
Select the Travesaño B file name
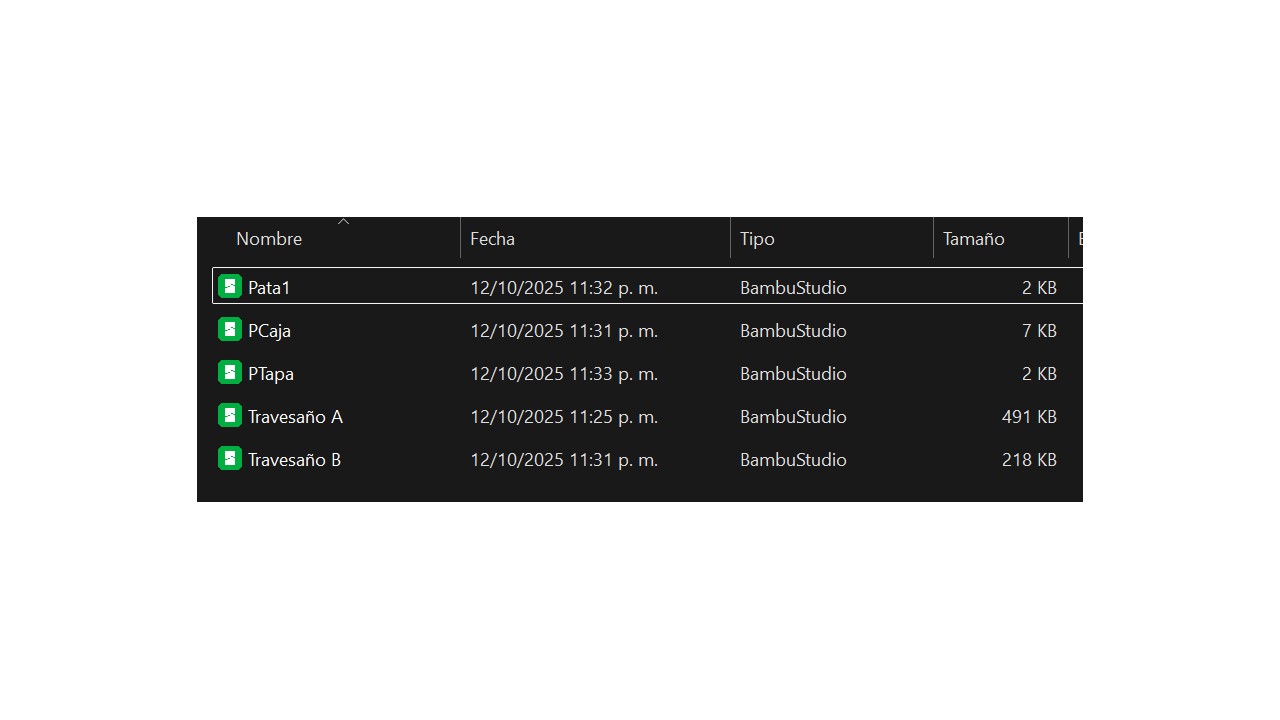294,460
